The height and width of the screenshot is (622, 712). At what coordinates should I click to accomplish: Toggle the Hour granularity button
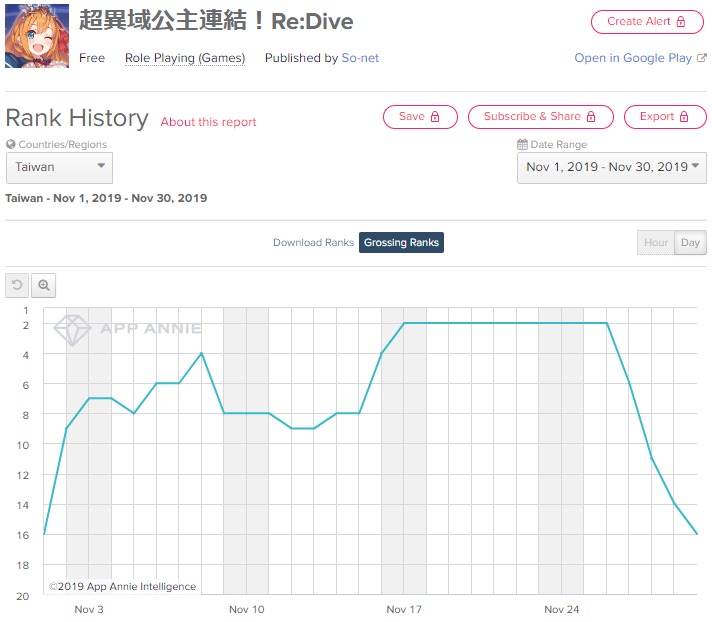(656, 242)
